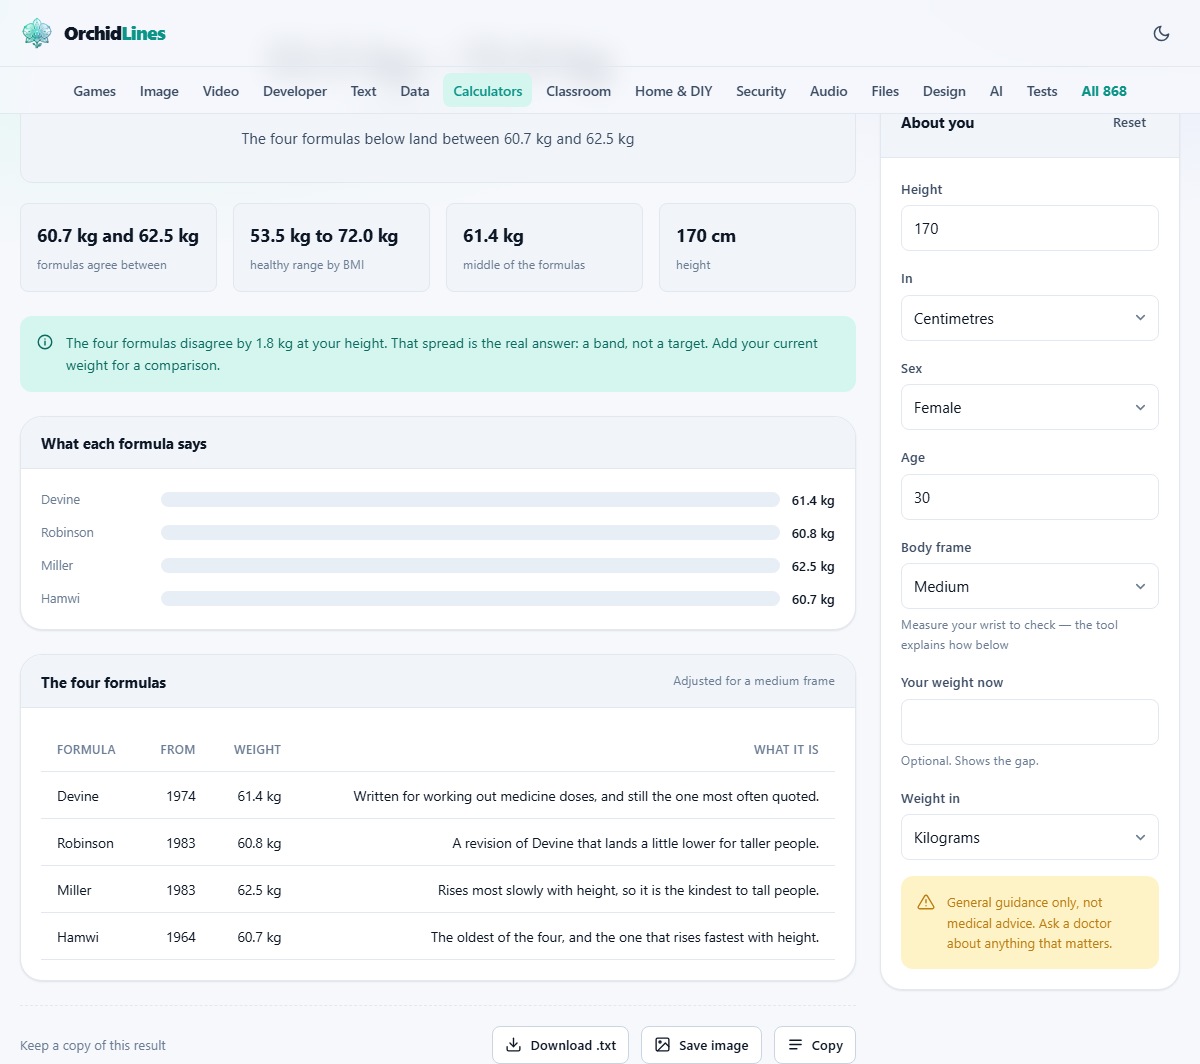Open the Classroom category
Viewport: 1200px width, 1064px height.
click(x=578, y=91)
